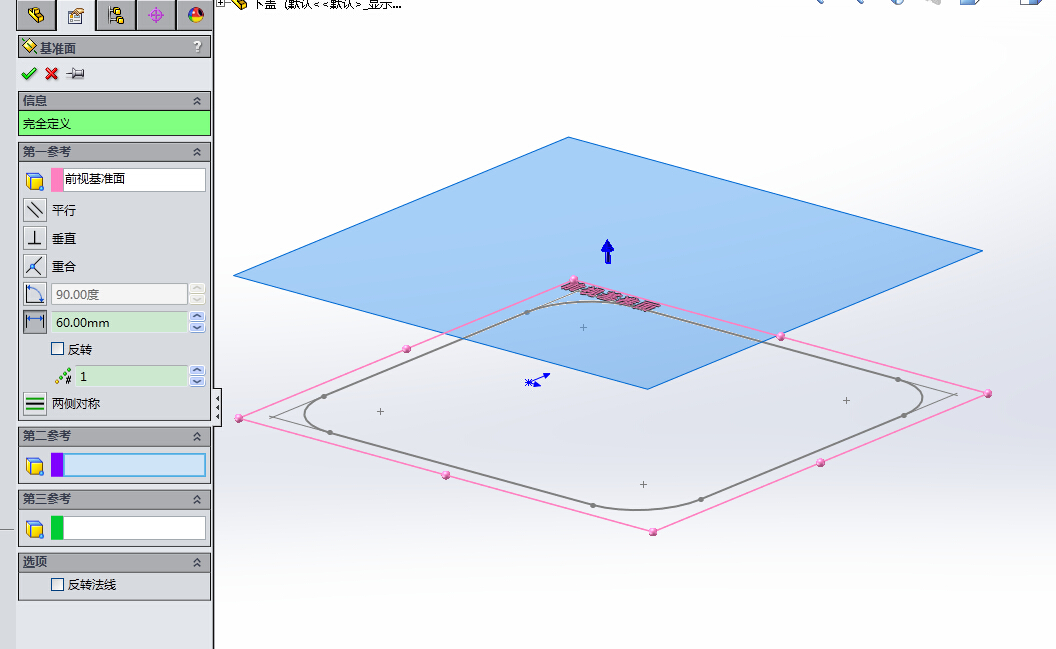Screen dimensions: 1056x649
Task: Open help for the 基准面 panel
Action: [x=197, y=47]
